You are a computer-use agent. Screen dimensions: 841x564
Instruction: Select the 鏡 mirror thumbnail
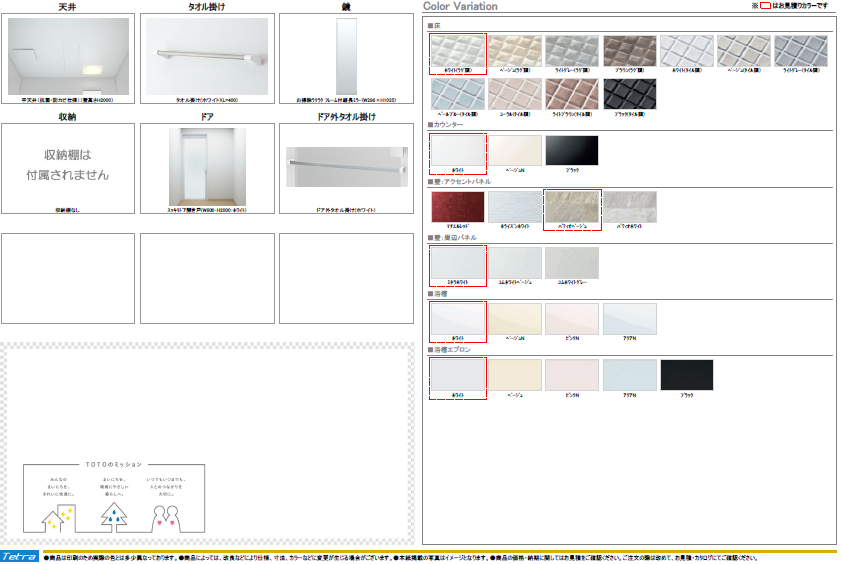pos(345,56)
